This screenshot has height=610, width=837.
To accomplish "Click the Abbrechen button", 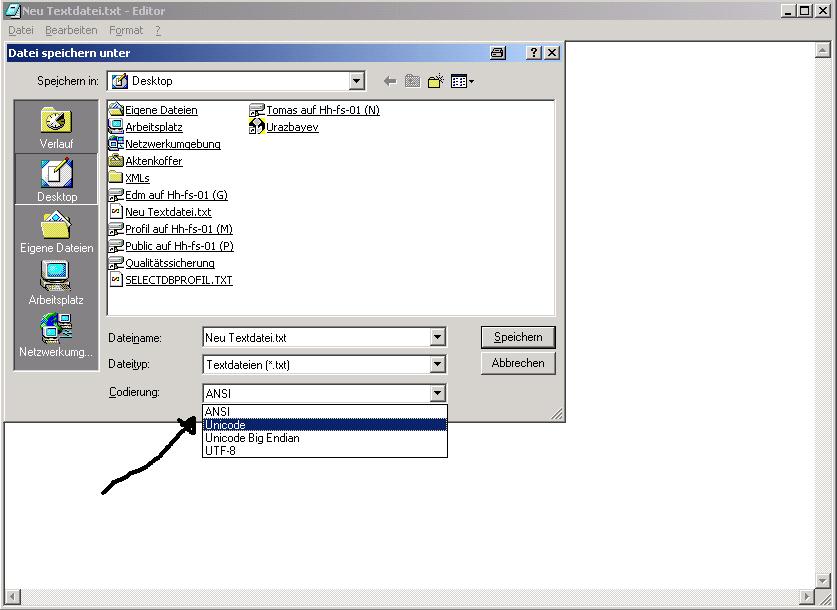I will point(518,363).
